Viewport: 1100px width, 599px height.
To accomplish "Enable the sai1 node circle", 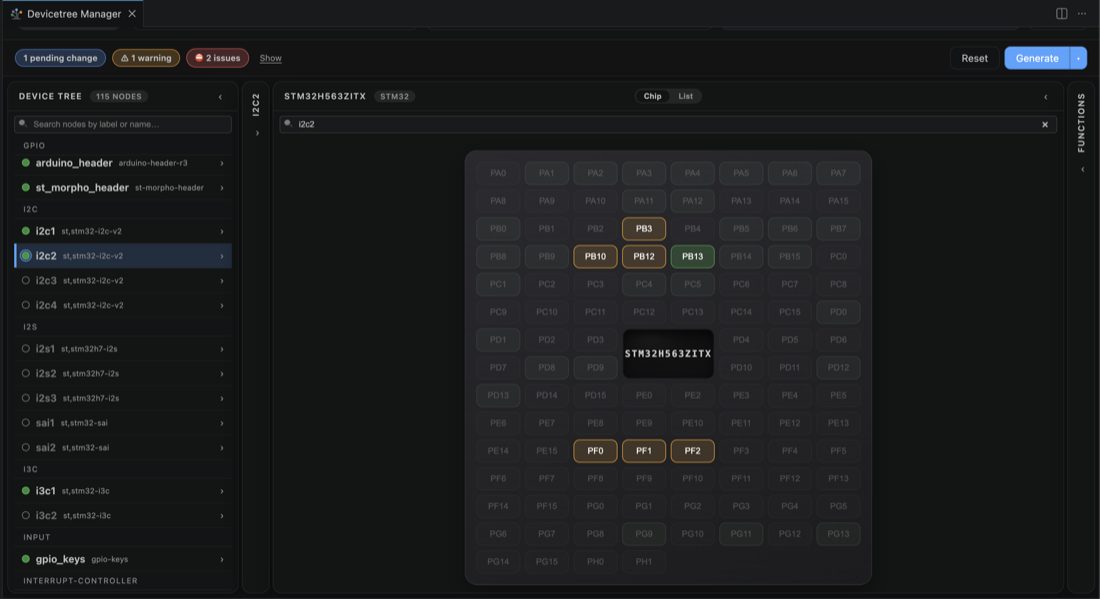I will 26,423.
